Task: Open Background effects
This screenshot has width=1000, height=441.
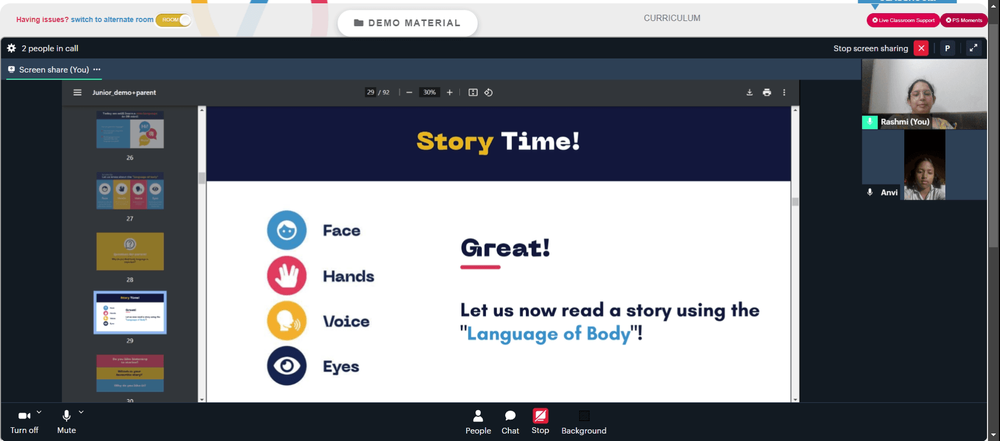Action: point(584,422)
